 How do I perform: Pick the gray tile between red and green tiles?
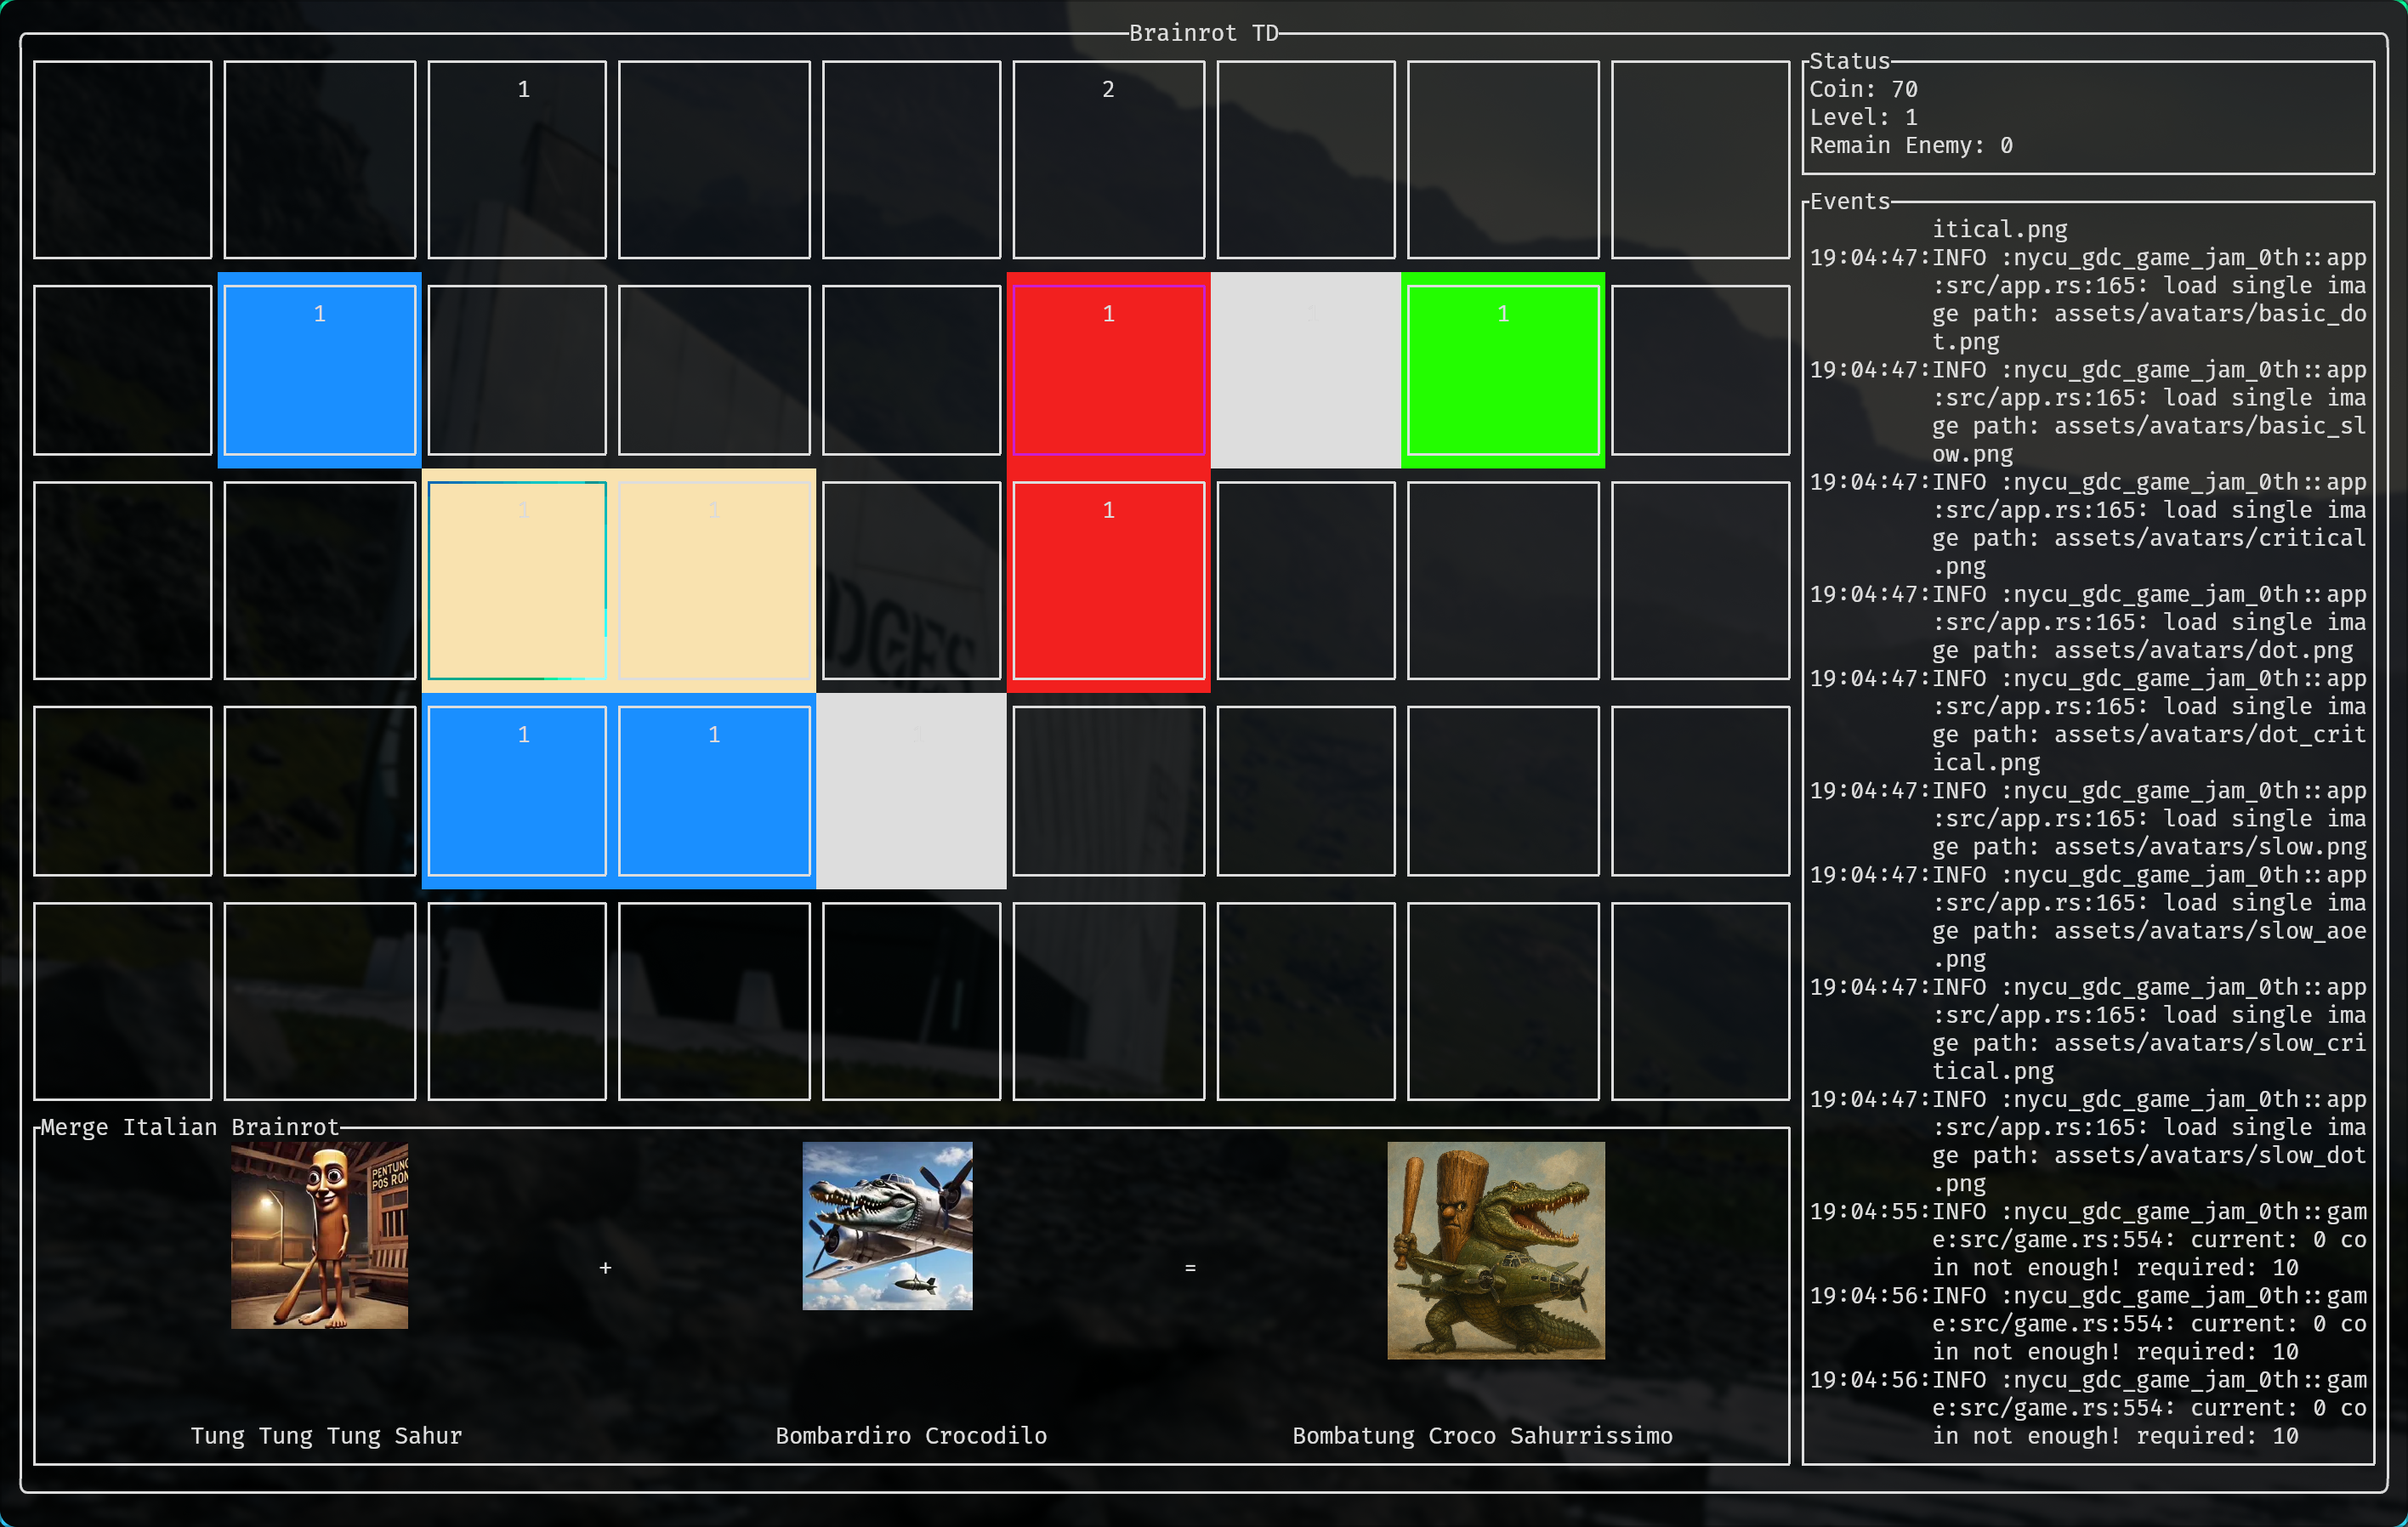1305,370
